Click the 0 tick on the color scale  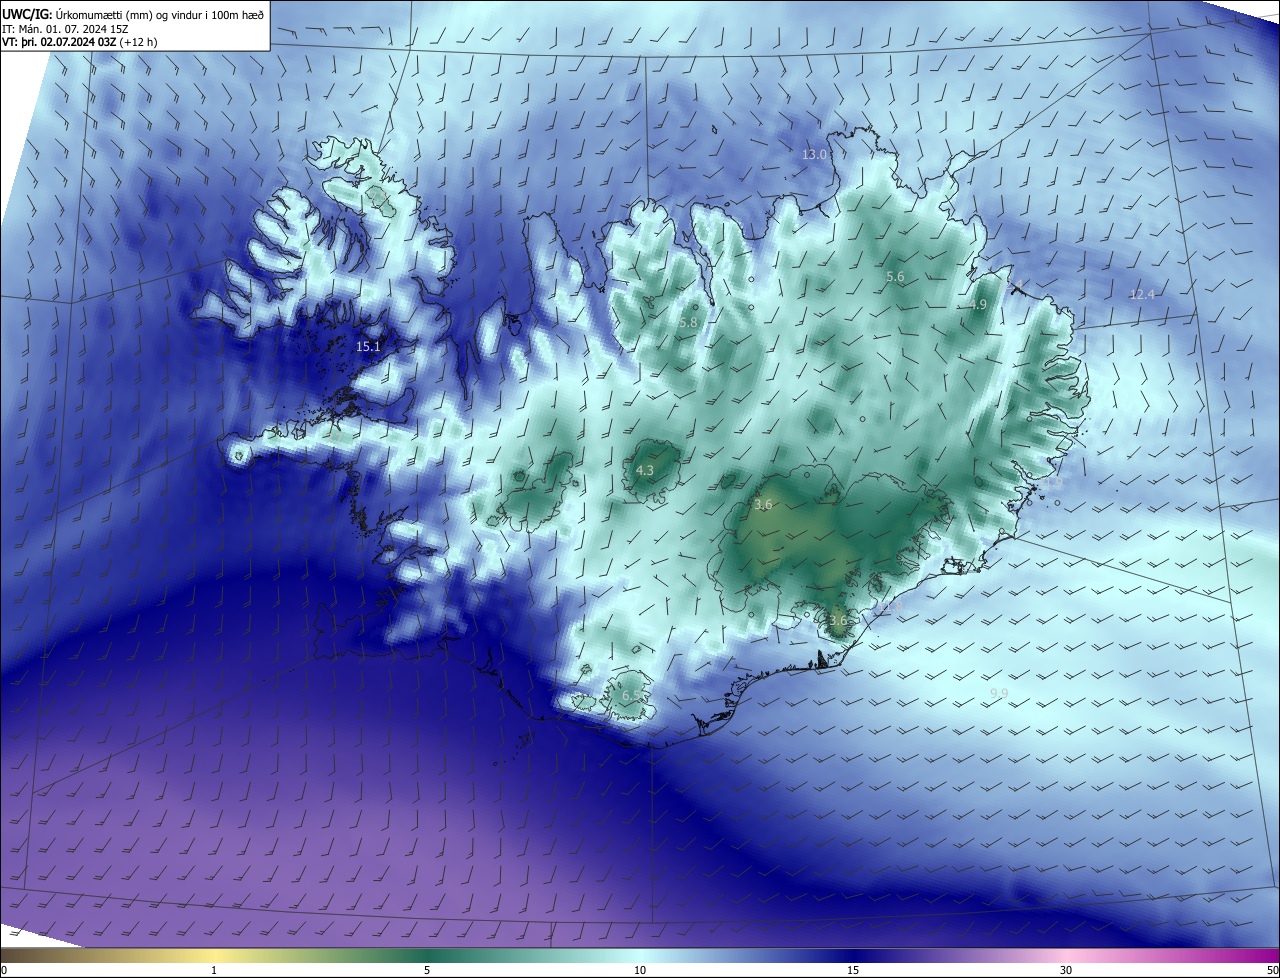pos(4,970)
